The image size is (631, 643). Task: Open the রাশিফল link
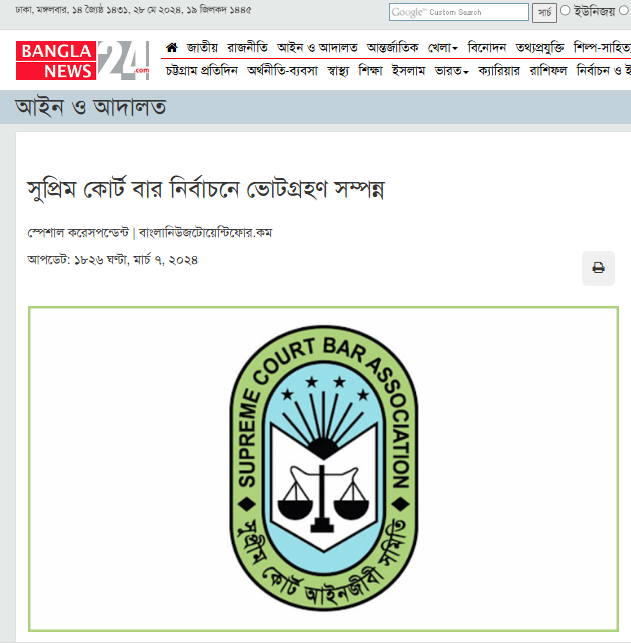(548, 71)
